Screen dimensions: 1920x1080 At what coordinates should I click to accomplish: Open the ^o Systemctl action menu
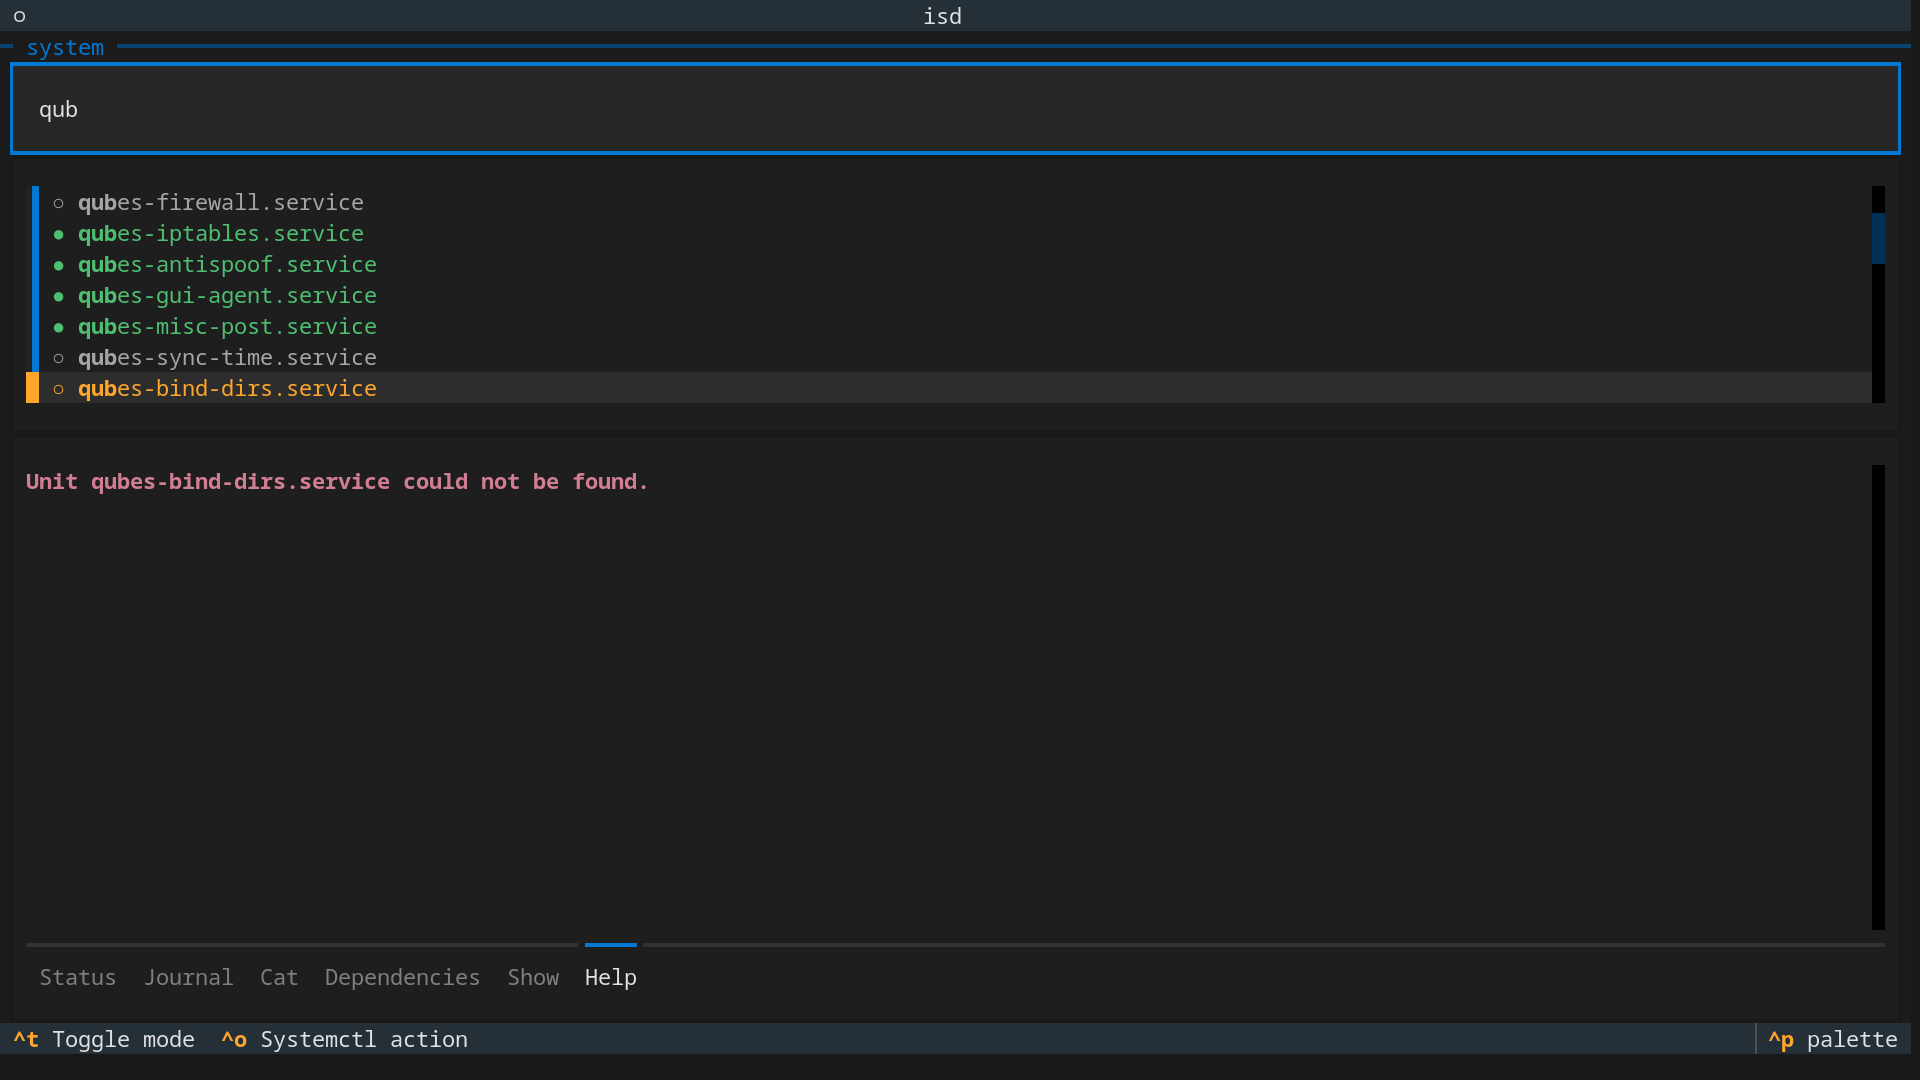pyautogui.click(x=344, y=1039)
